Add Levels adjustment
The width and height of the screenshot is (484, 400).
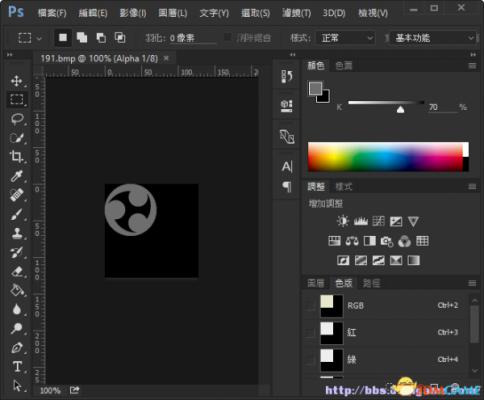(x=361, y=221)
